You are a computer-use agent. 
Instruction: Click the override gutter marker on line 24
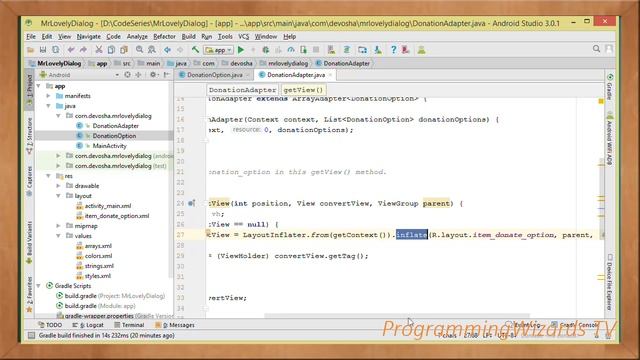191,203
